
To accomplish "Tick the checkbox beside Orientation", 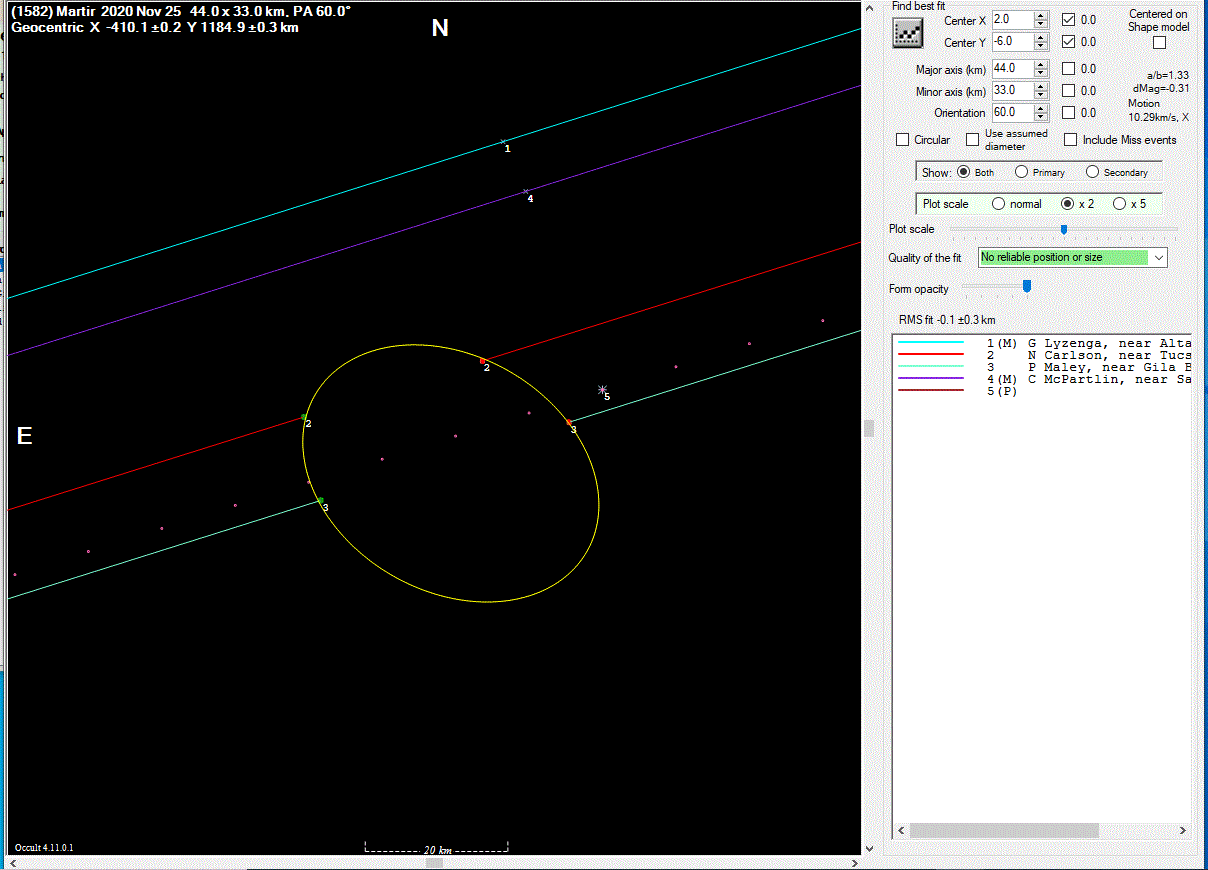I will pos(1068,113).
